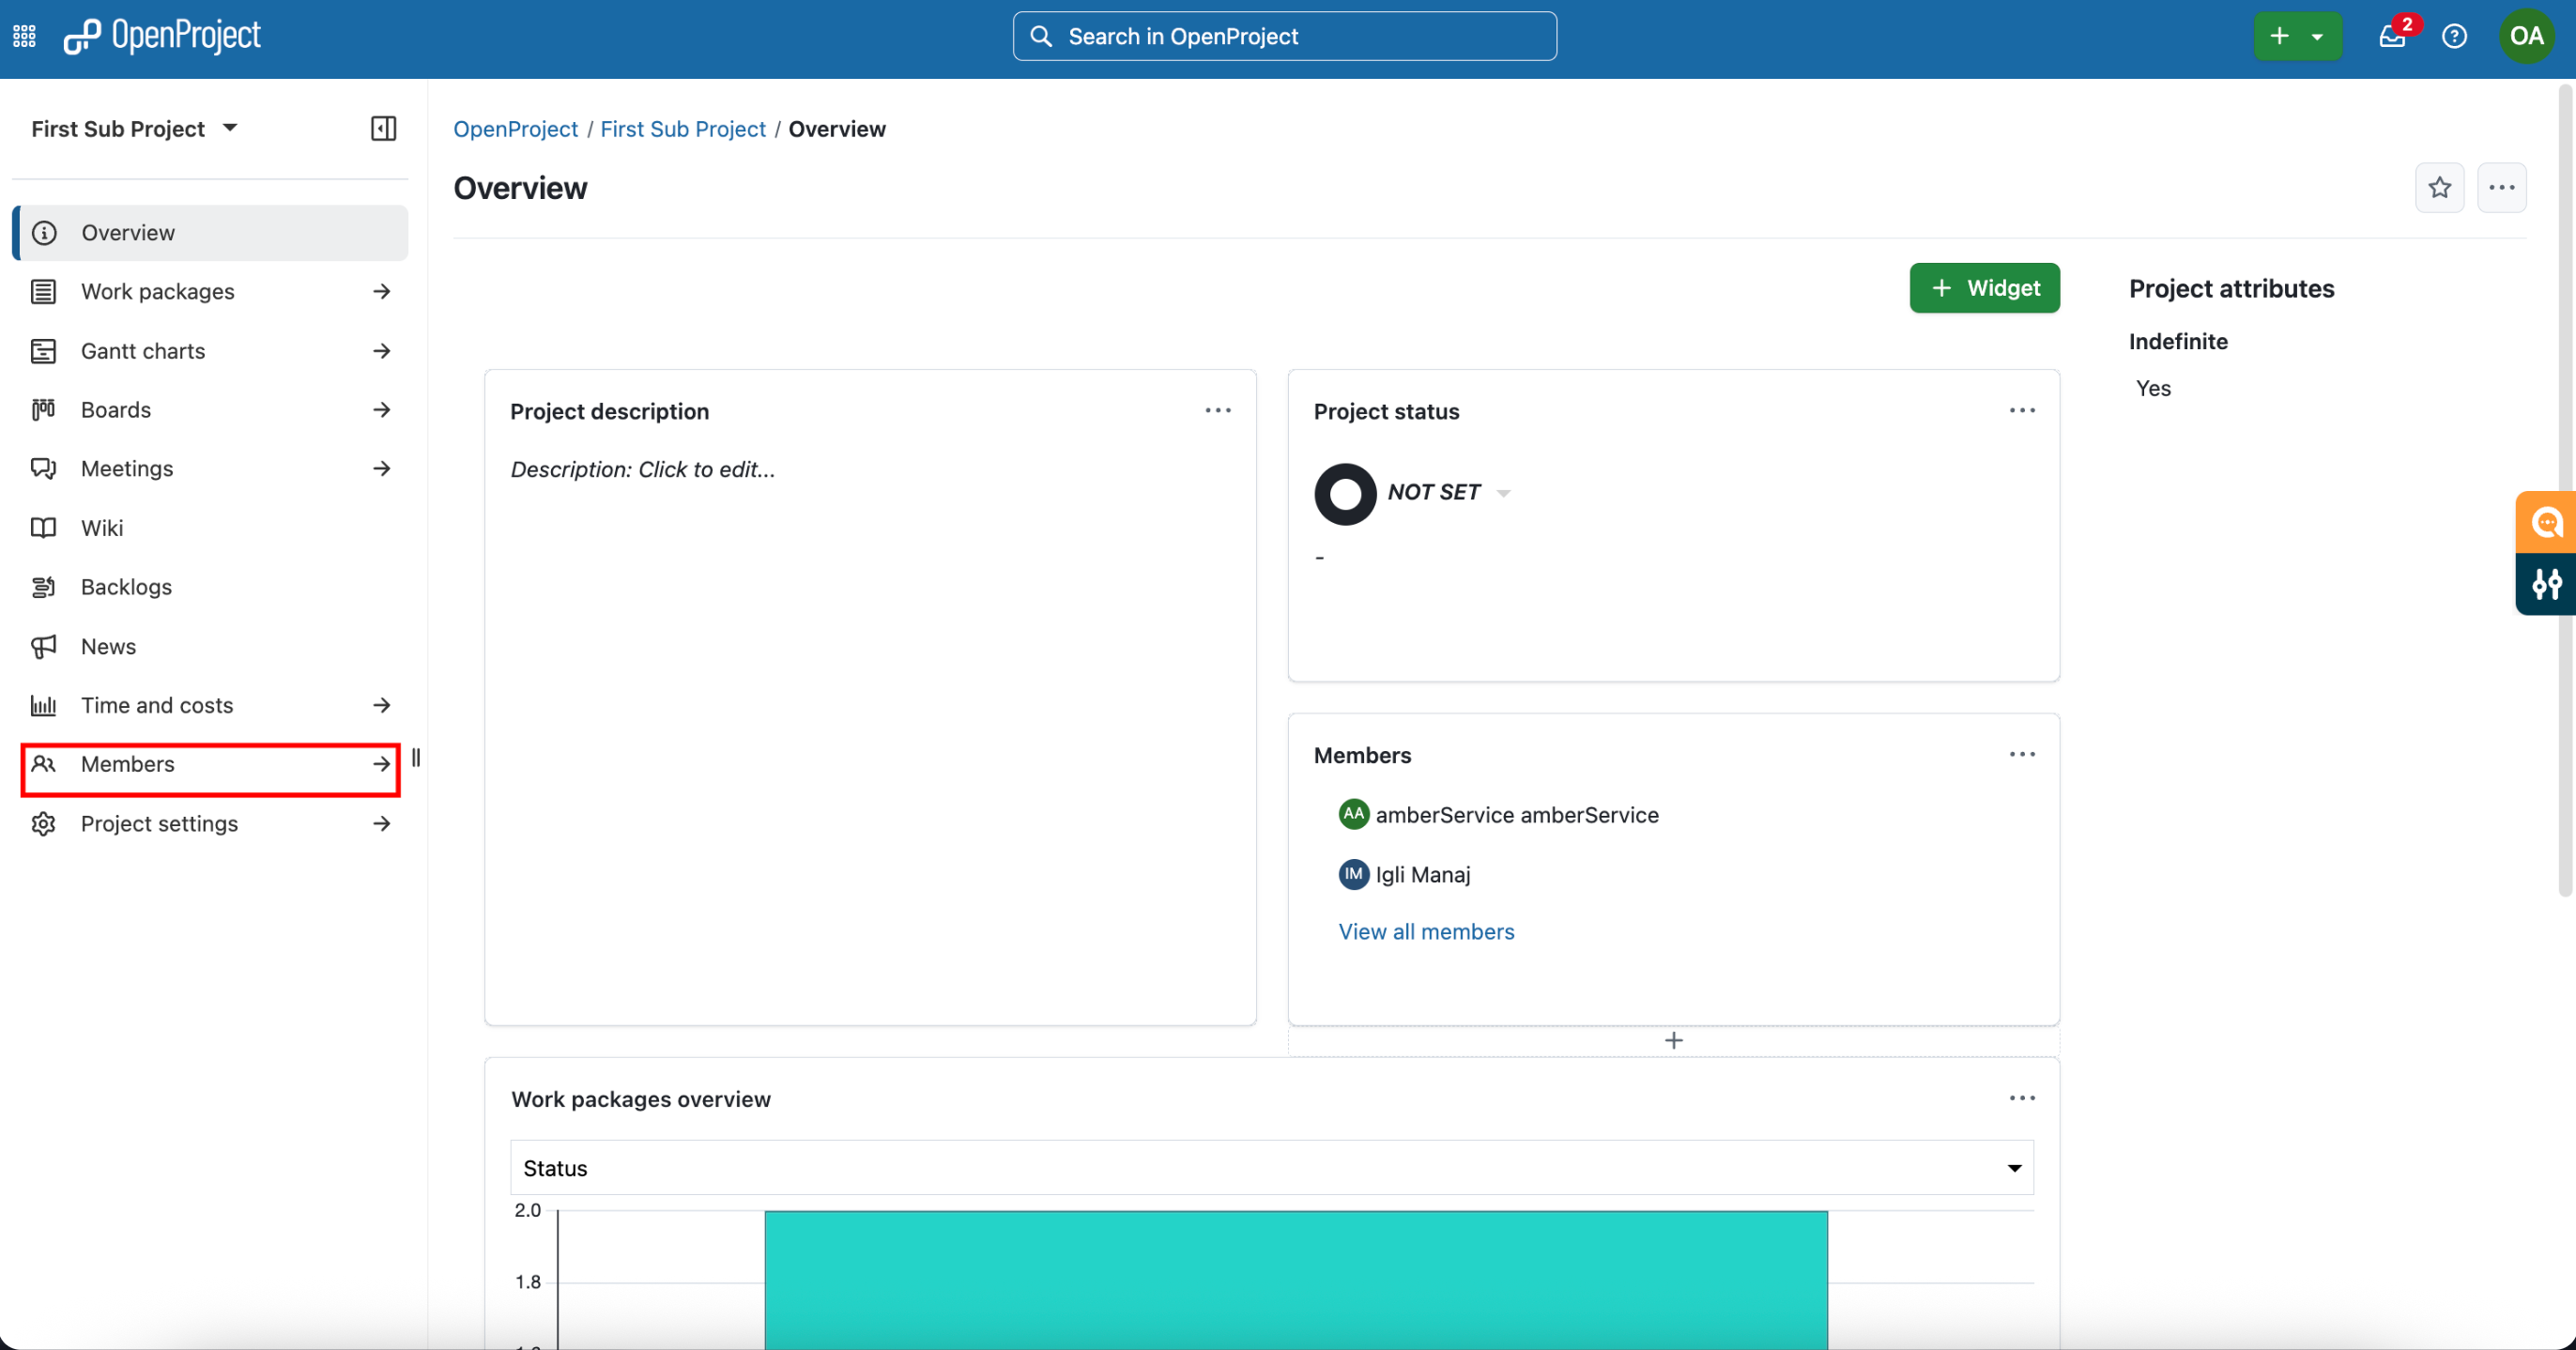Click the orange chat support icon

(x=2546, y=522)
